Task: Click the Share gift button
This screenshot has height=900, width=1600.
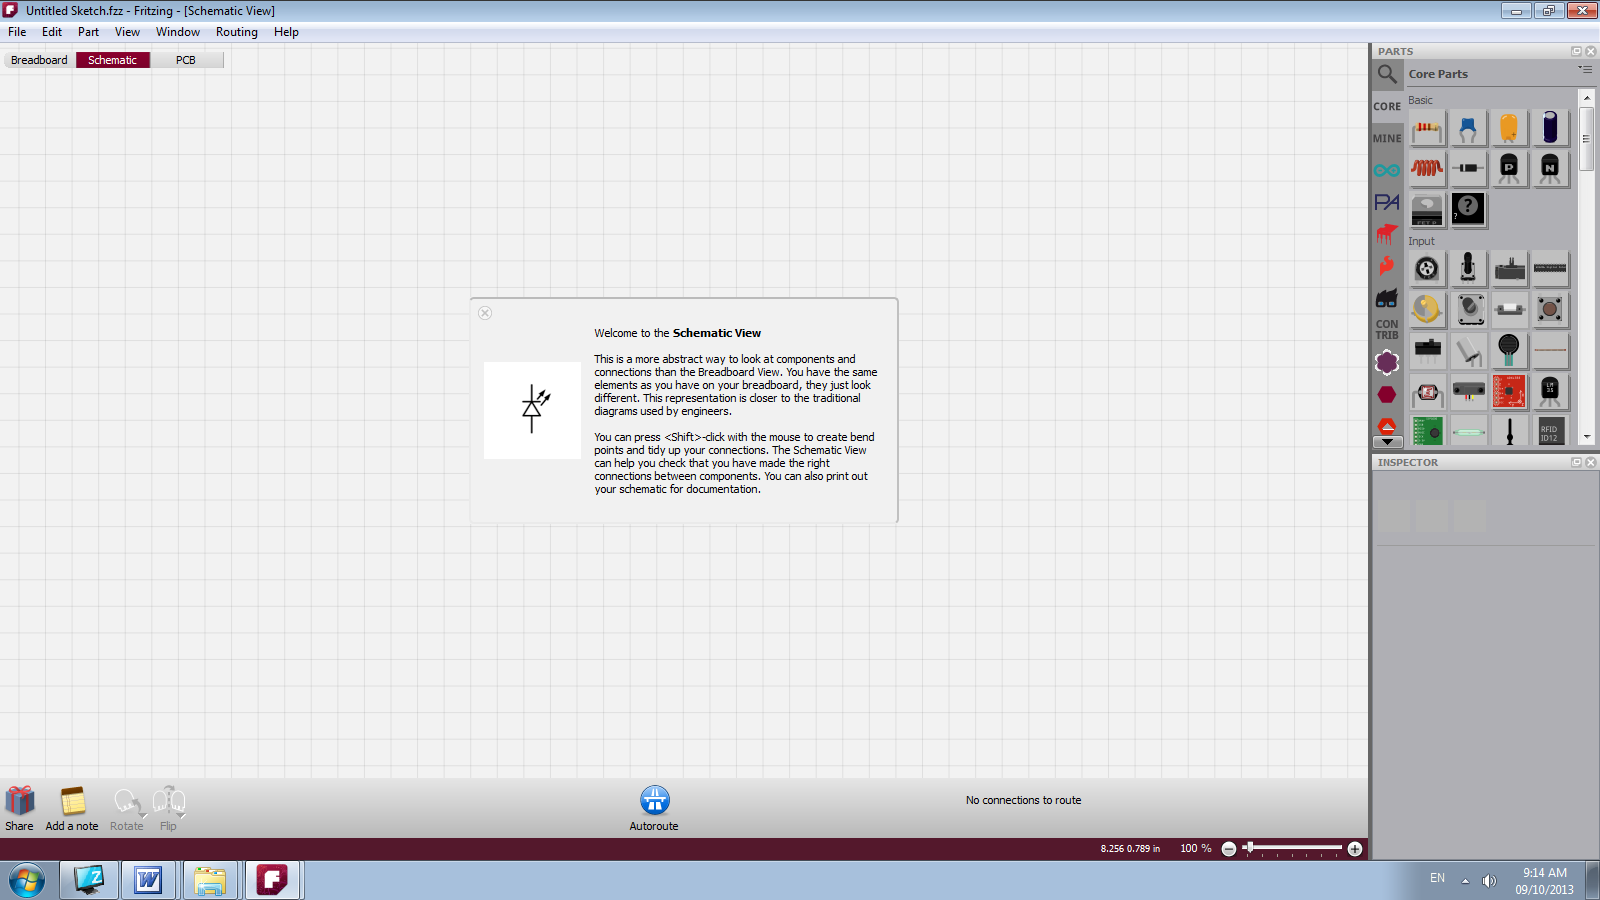Action: point(19,808)
